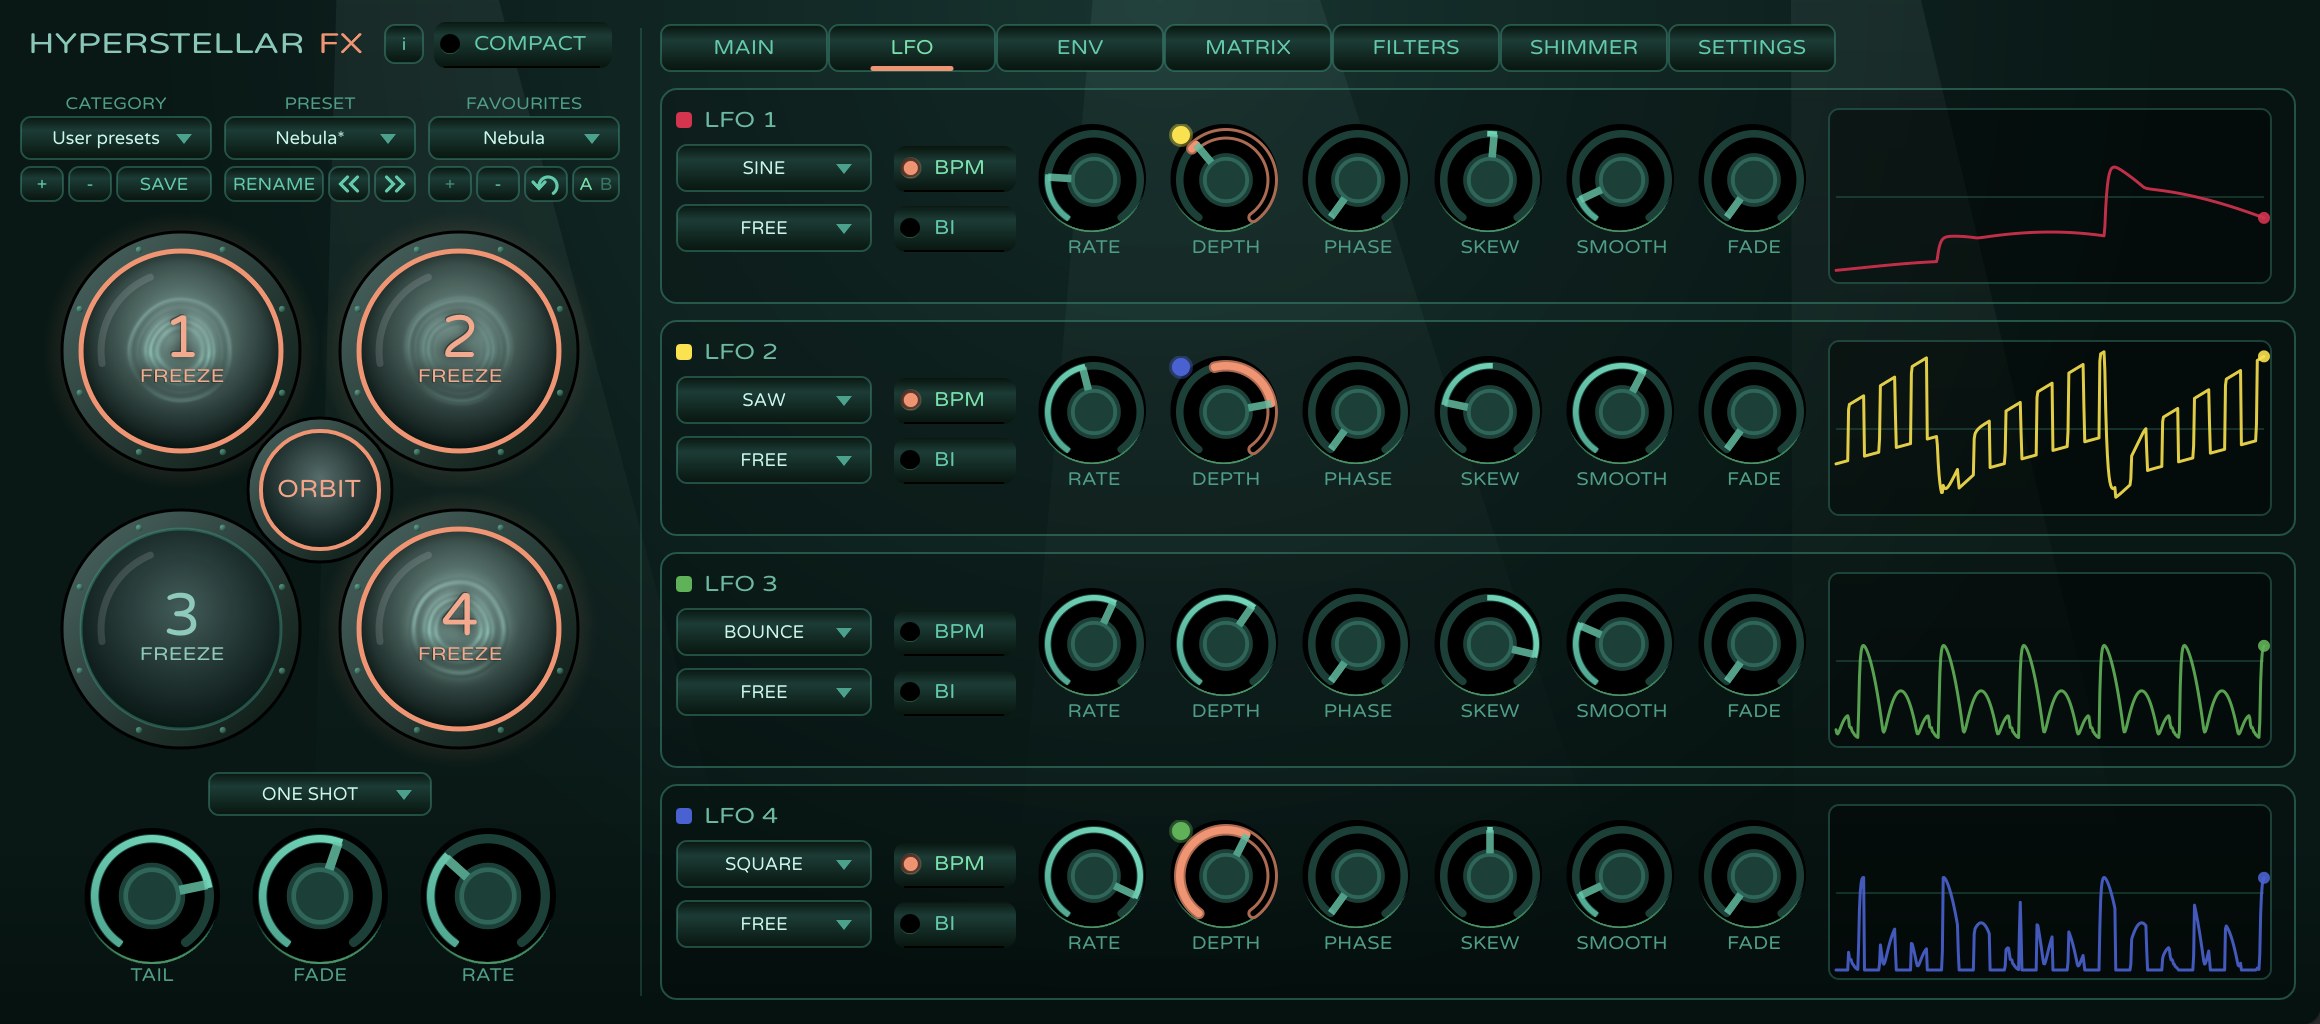Click the RENAME preset button

(x=274, y=184)
